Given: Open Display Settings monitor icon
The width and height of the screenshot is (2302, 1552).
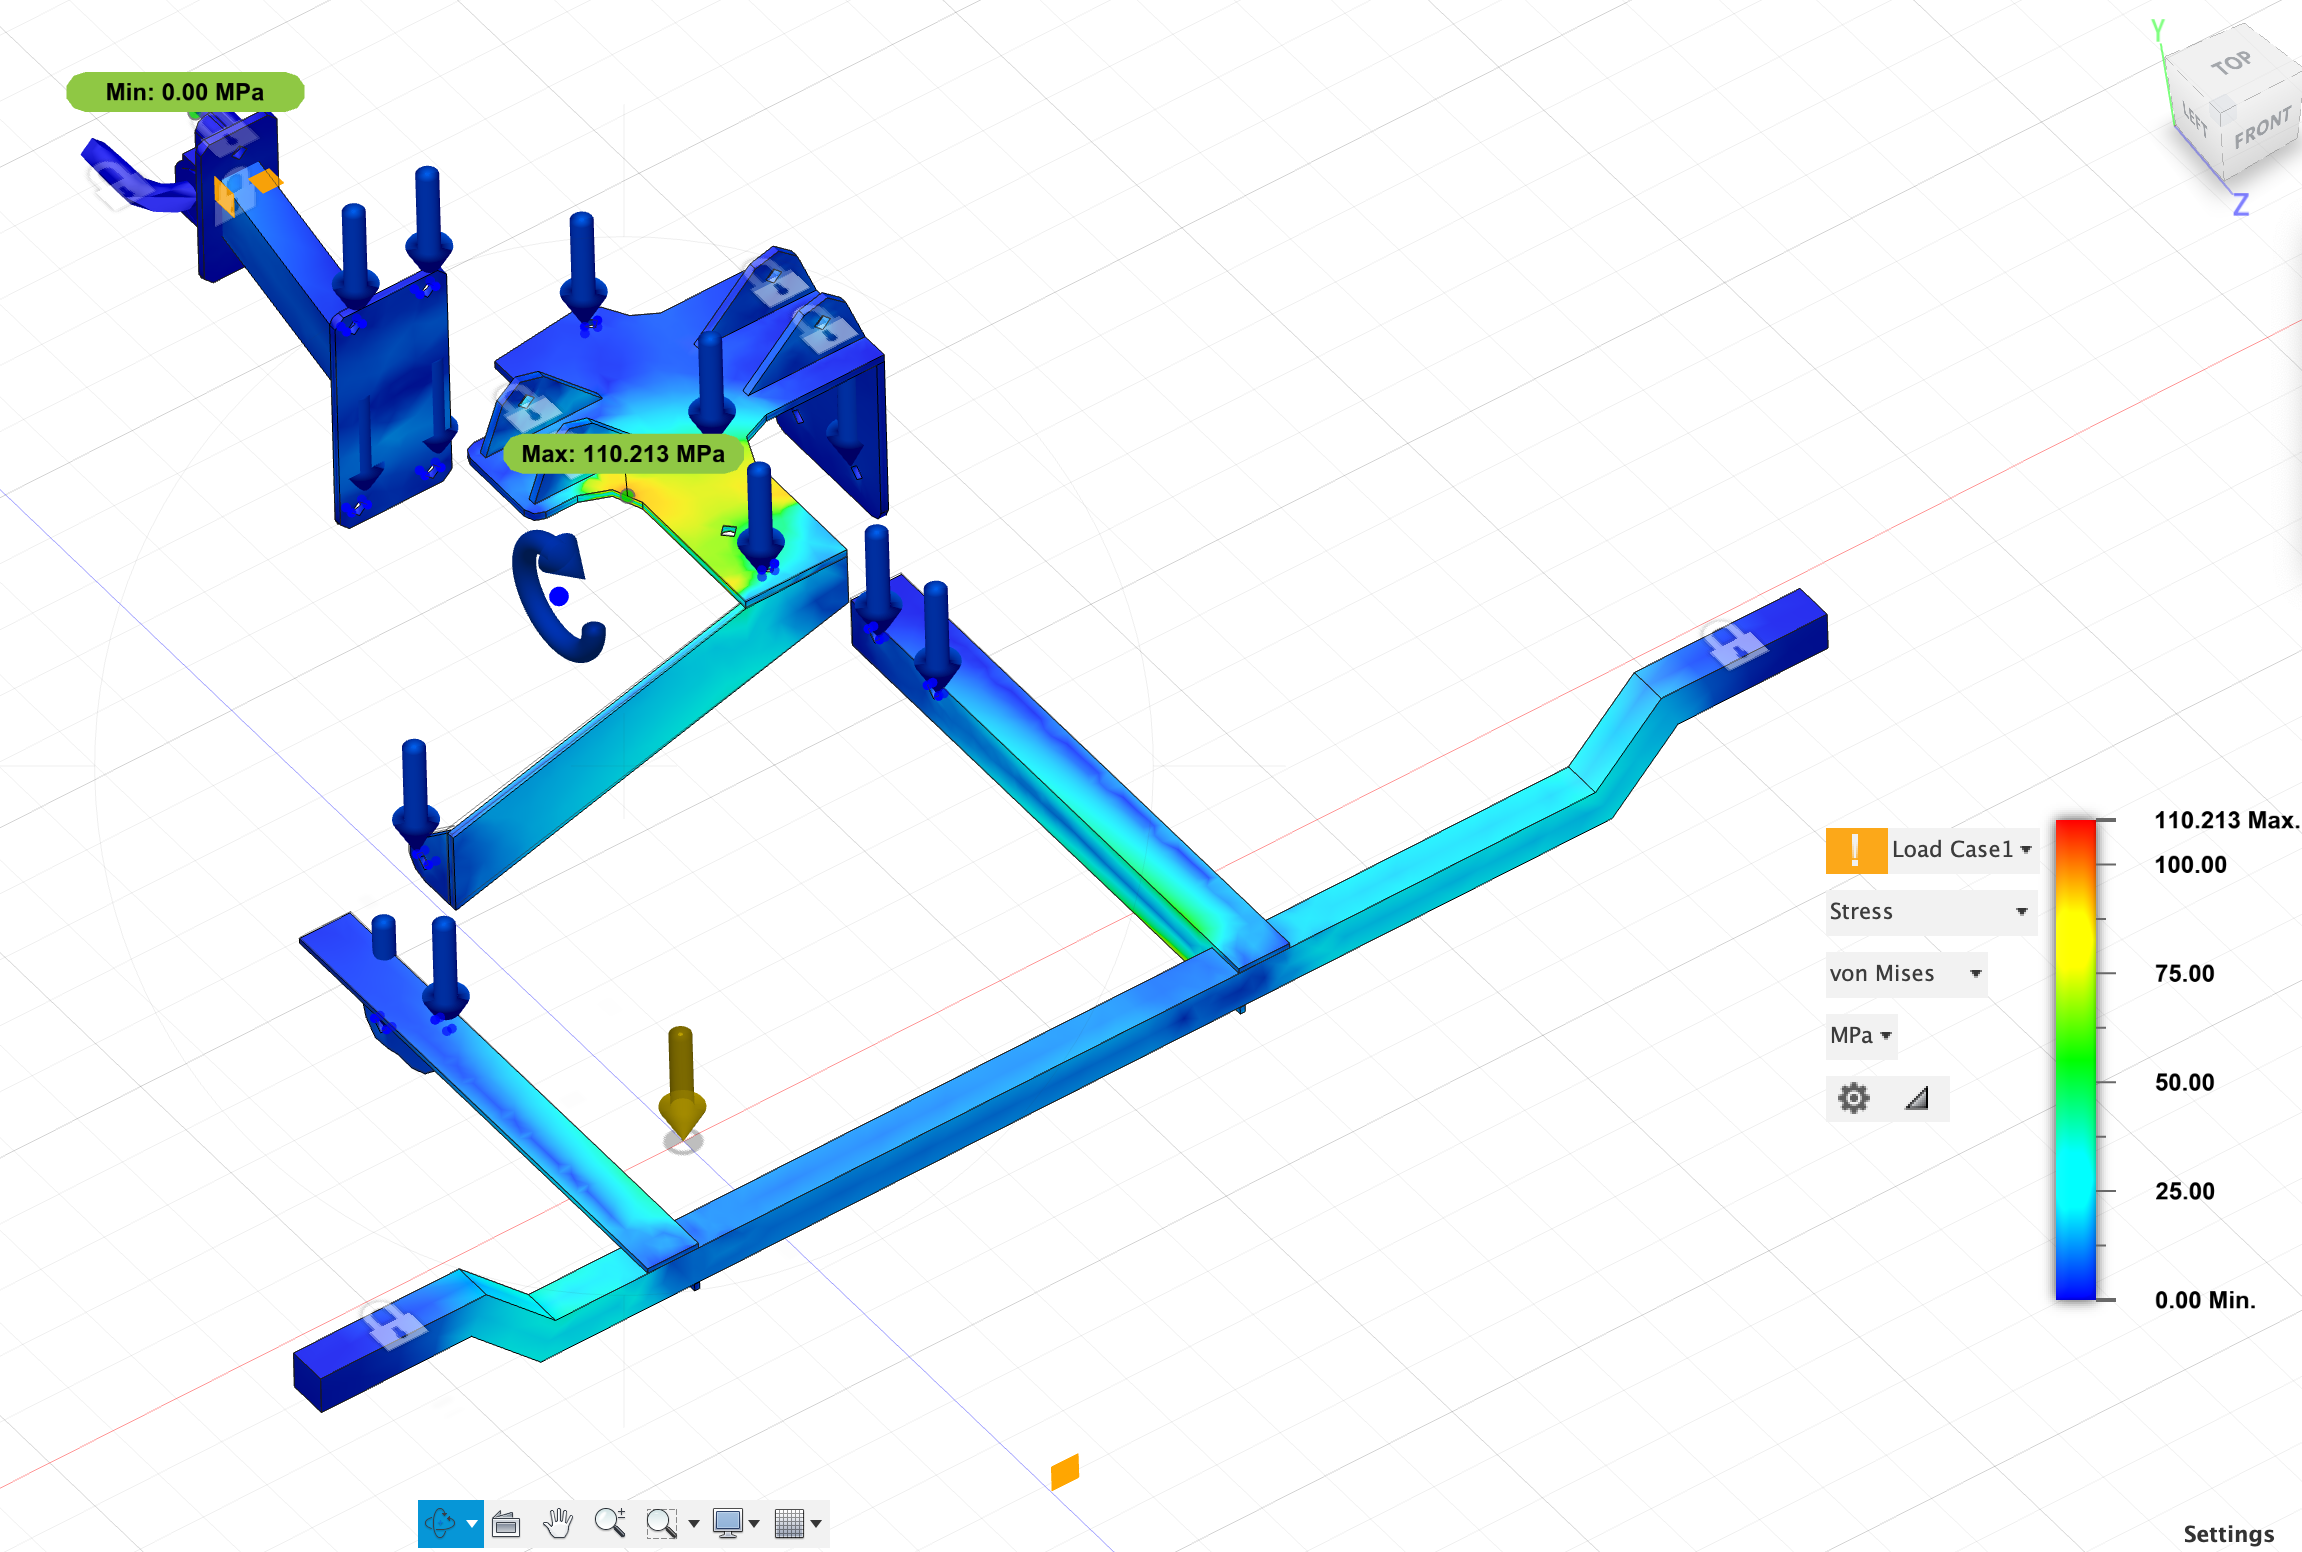Looking at the screenshot, I should click(728, 1523).
